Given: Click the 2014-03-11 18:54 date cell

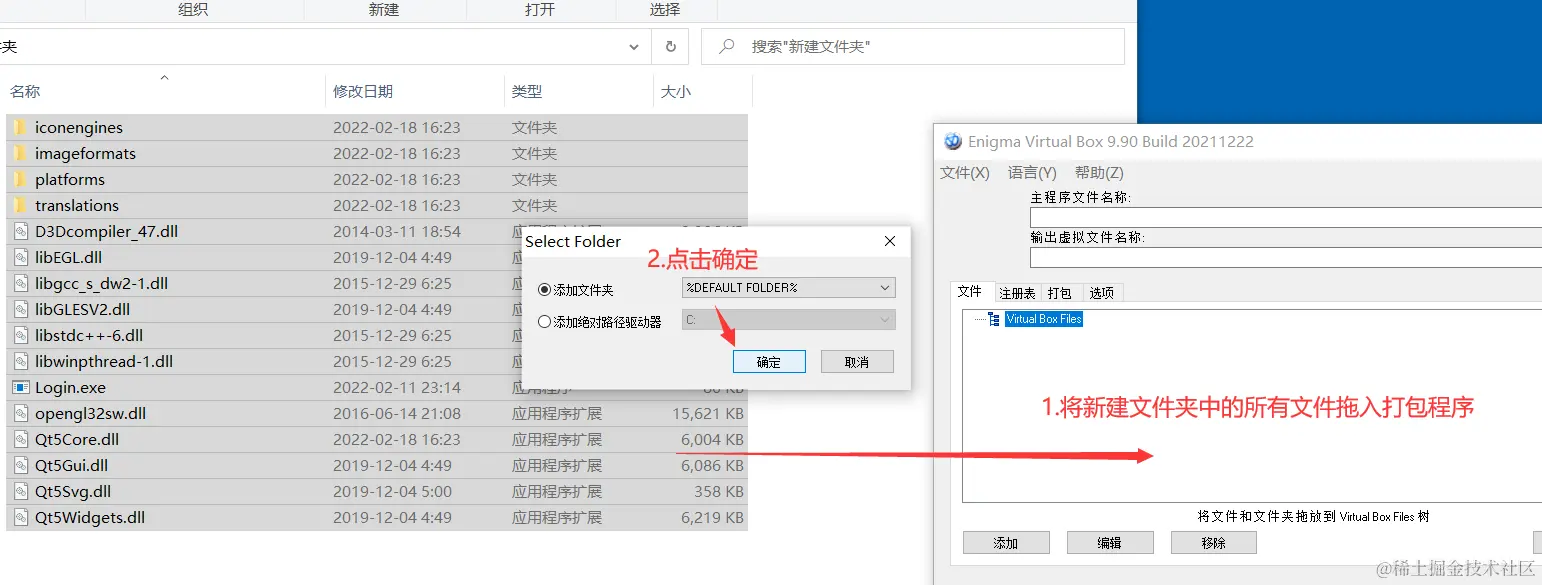Looking at the screenshot, I should [x=397, y=231].
